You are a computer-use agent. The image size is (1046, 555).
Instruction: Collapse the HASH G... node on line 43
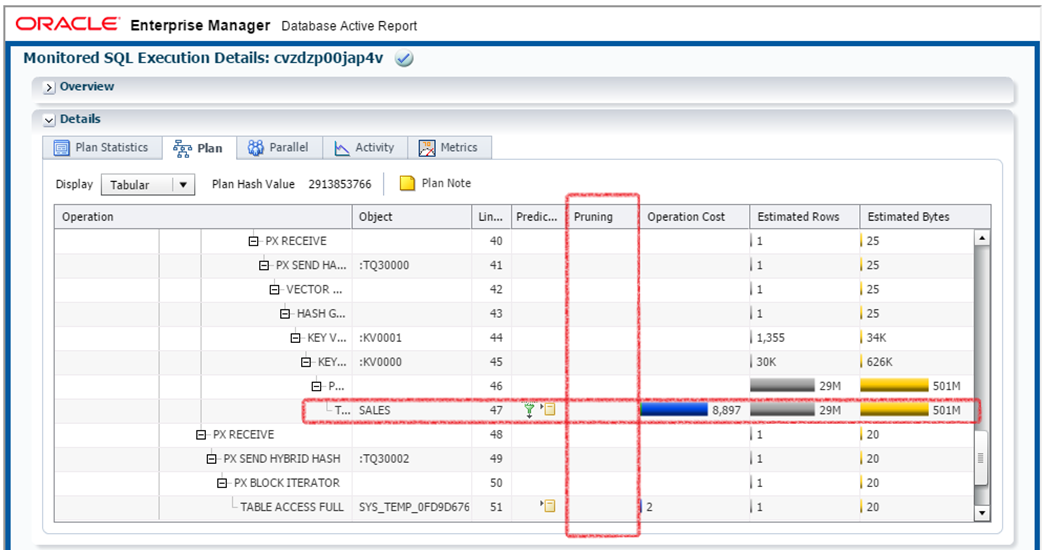click(x=285, y=314)
